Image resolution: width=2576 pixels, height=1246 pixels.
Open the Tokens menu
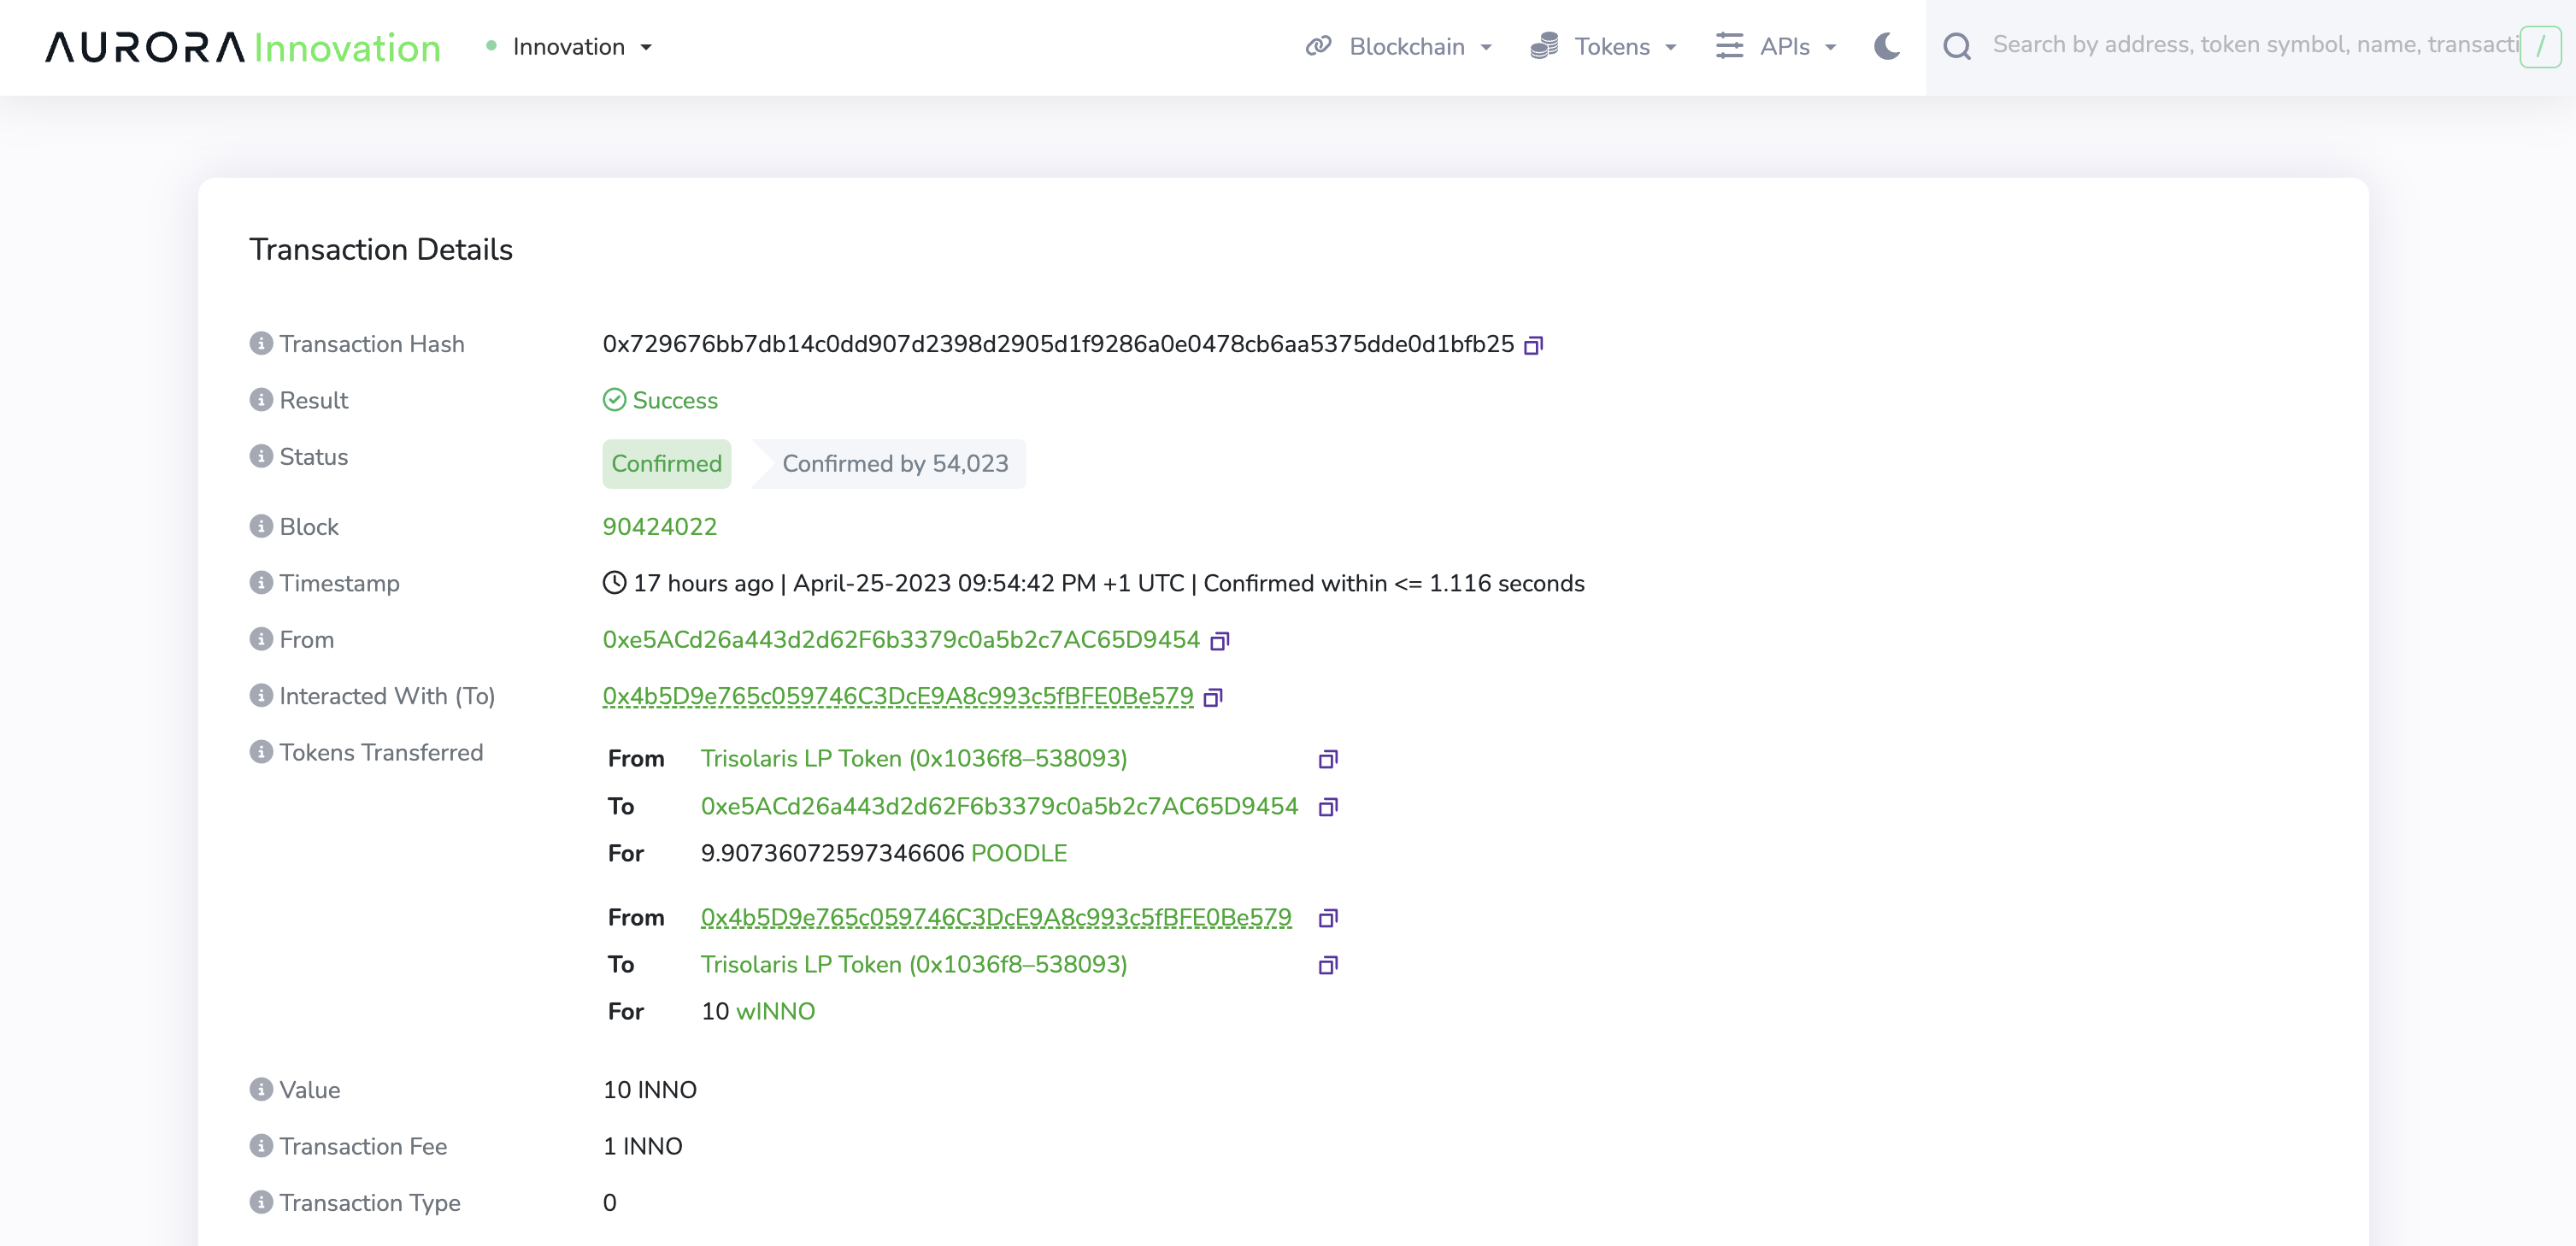[x=1603, y=47]
